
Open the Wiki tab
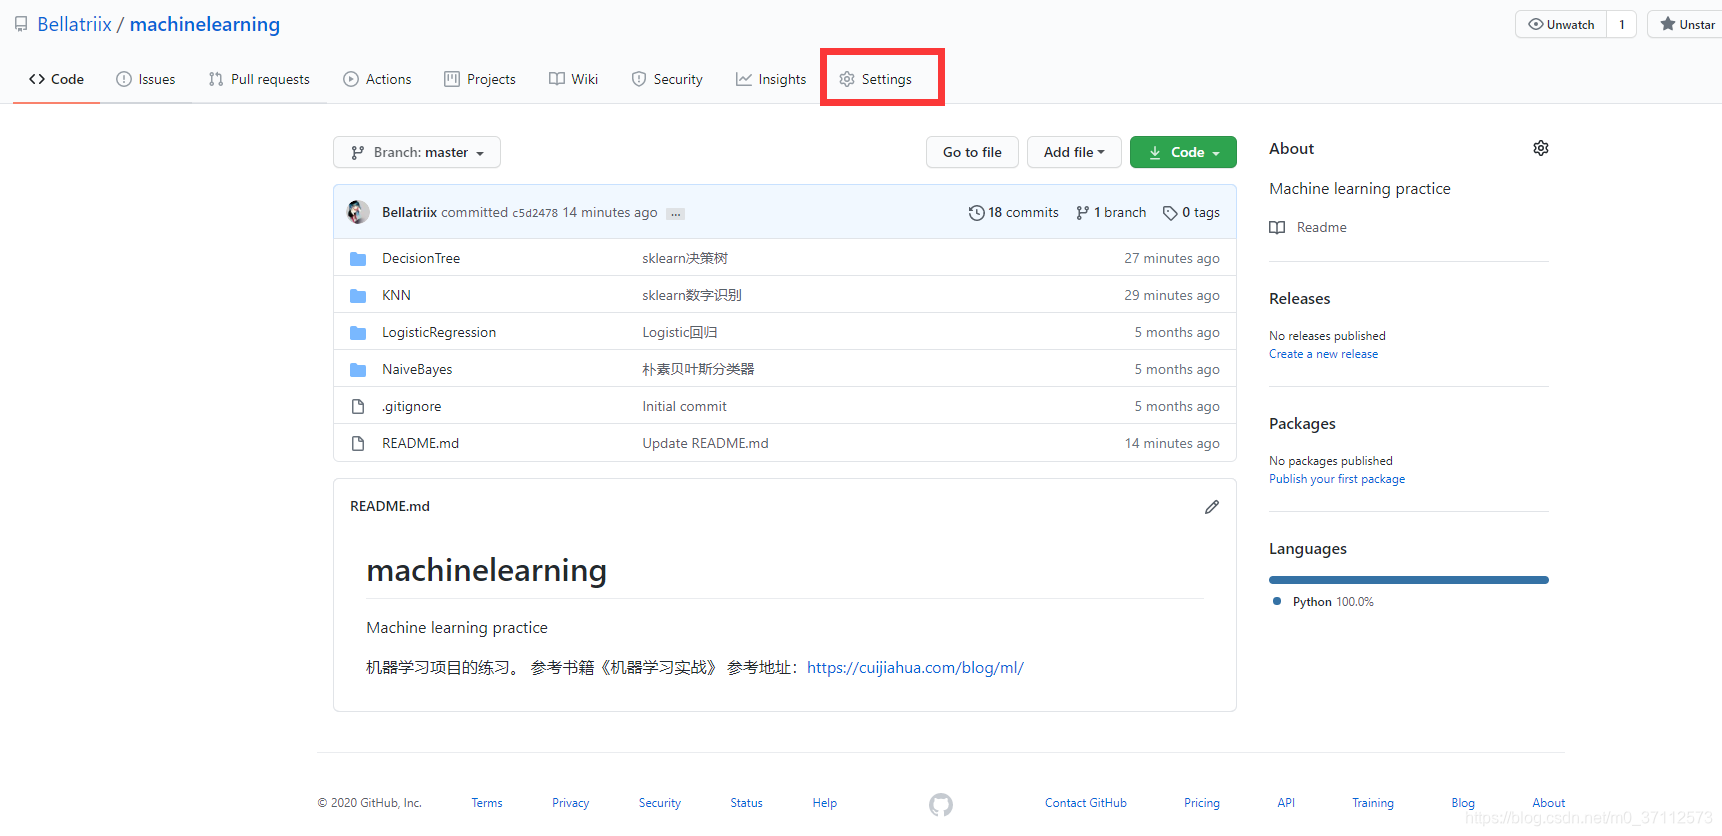[573, 79]
